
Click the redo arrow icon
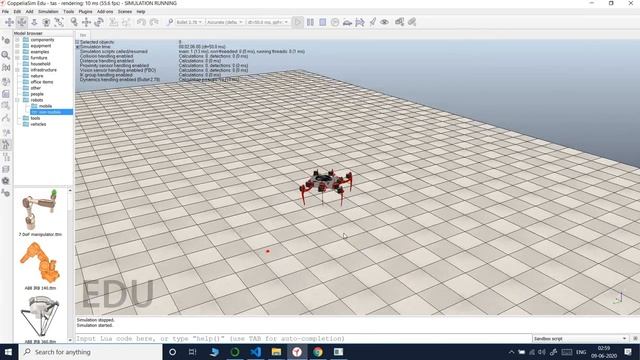[154, 22]
